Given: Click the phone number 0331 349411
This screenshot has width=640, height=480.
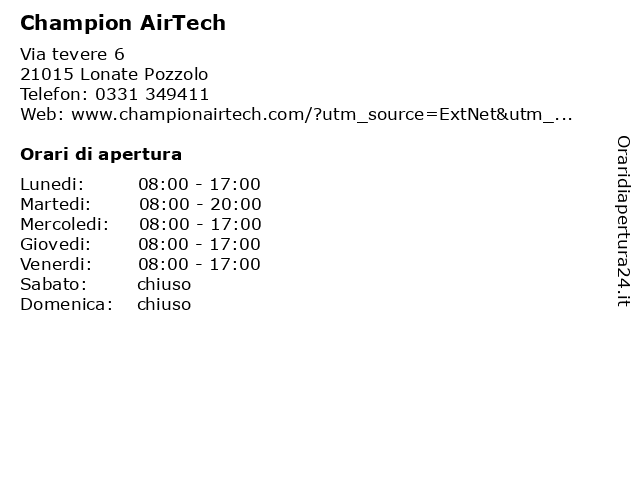Looking at the screenshot, I should tap(152, 94).
